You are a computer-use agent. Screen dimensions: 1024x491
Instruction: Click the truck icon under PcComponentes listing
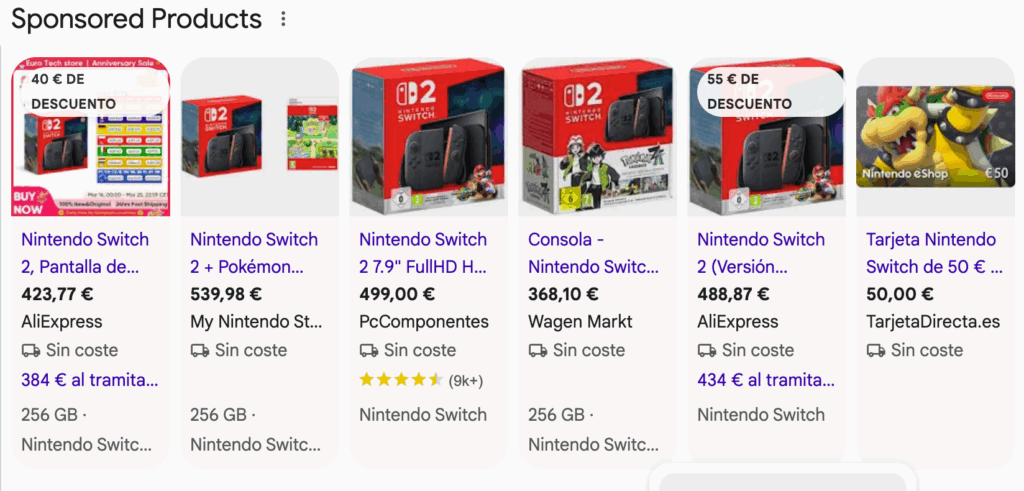pyautogui.click(x=369, y=351)
